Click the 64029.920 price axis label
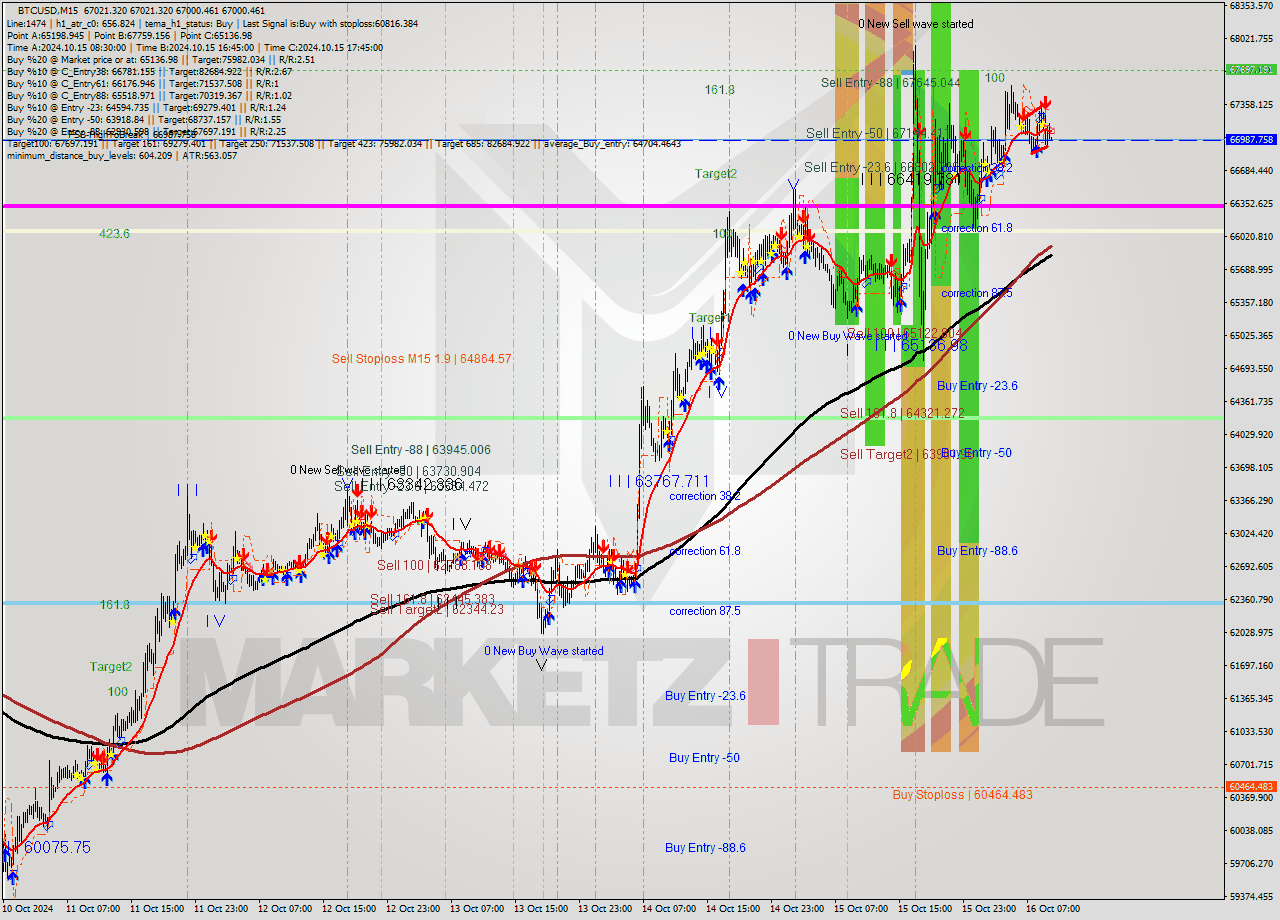The image size is (1280, 920). tap(1251, 435)
